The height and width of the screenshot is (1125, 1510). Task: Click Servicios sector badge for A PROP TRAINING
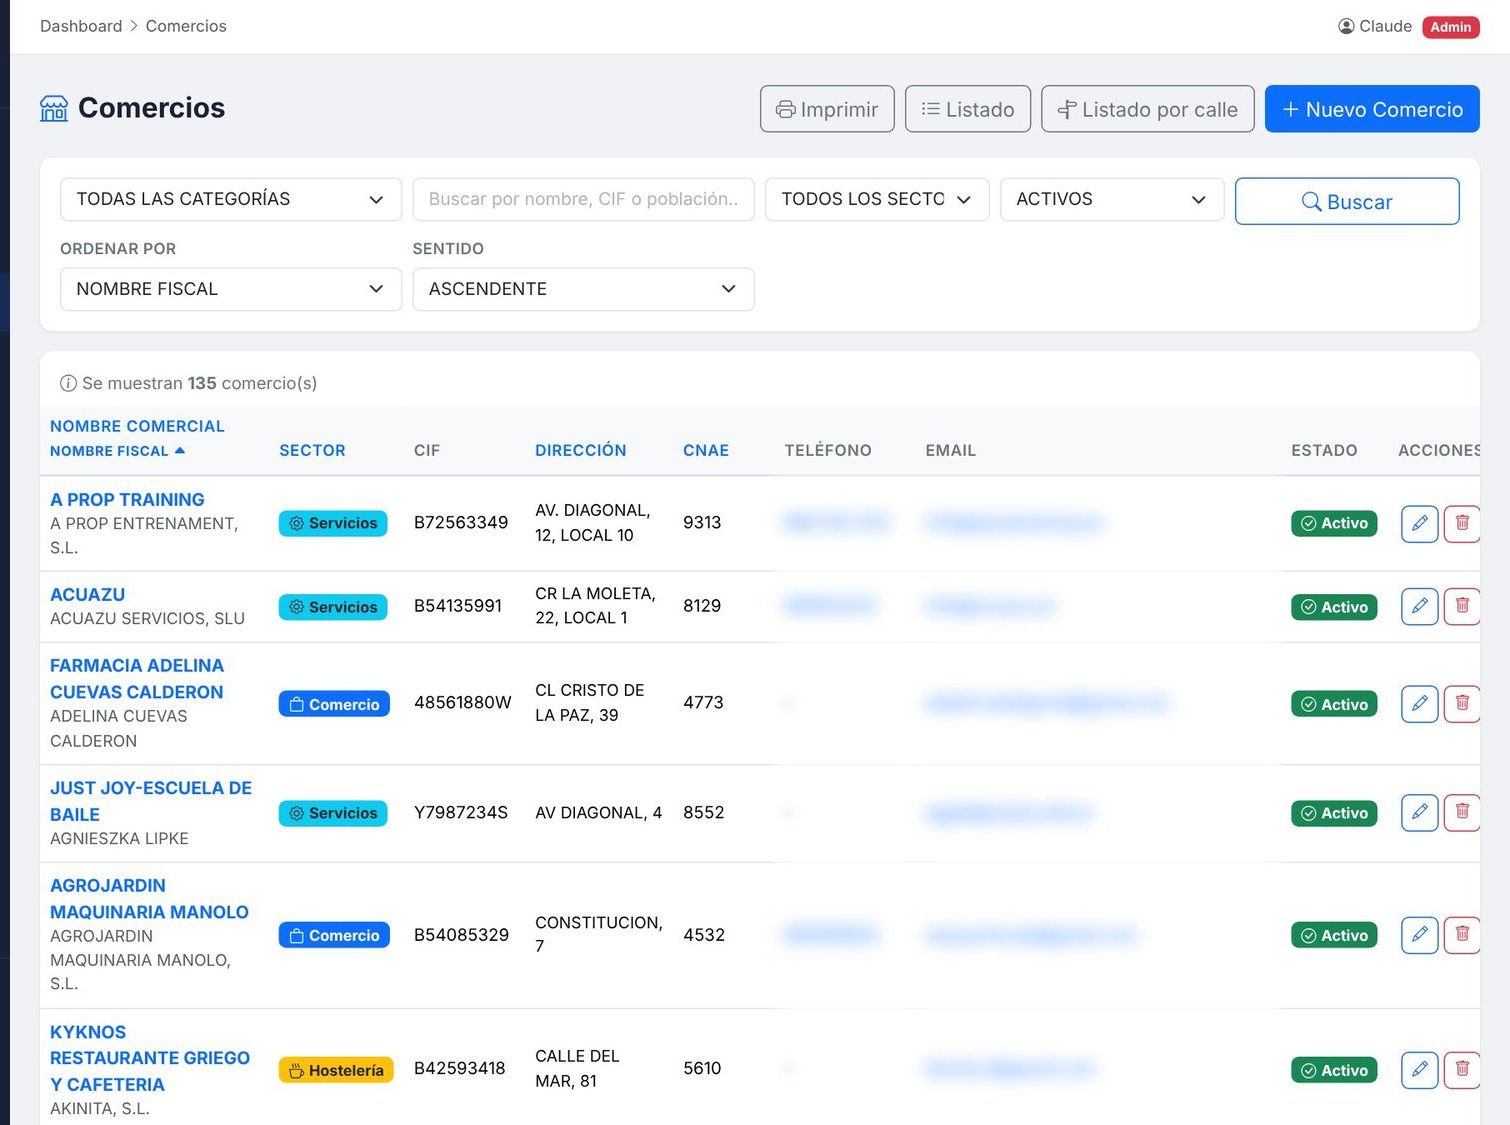coord(333,523)
